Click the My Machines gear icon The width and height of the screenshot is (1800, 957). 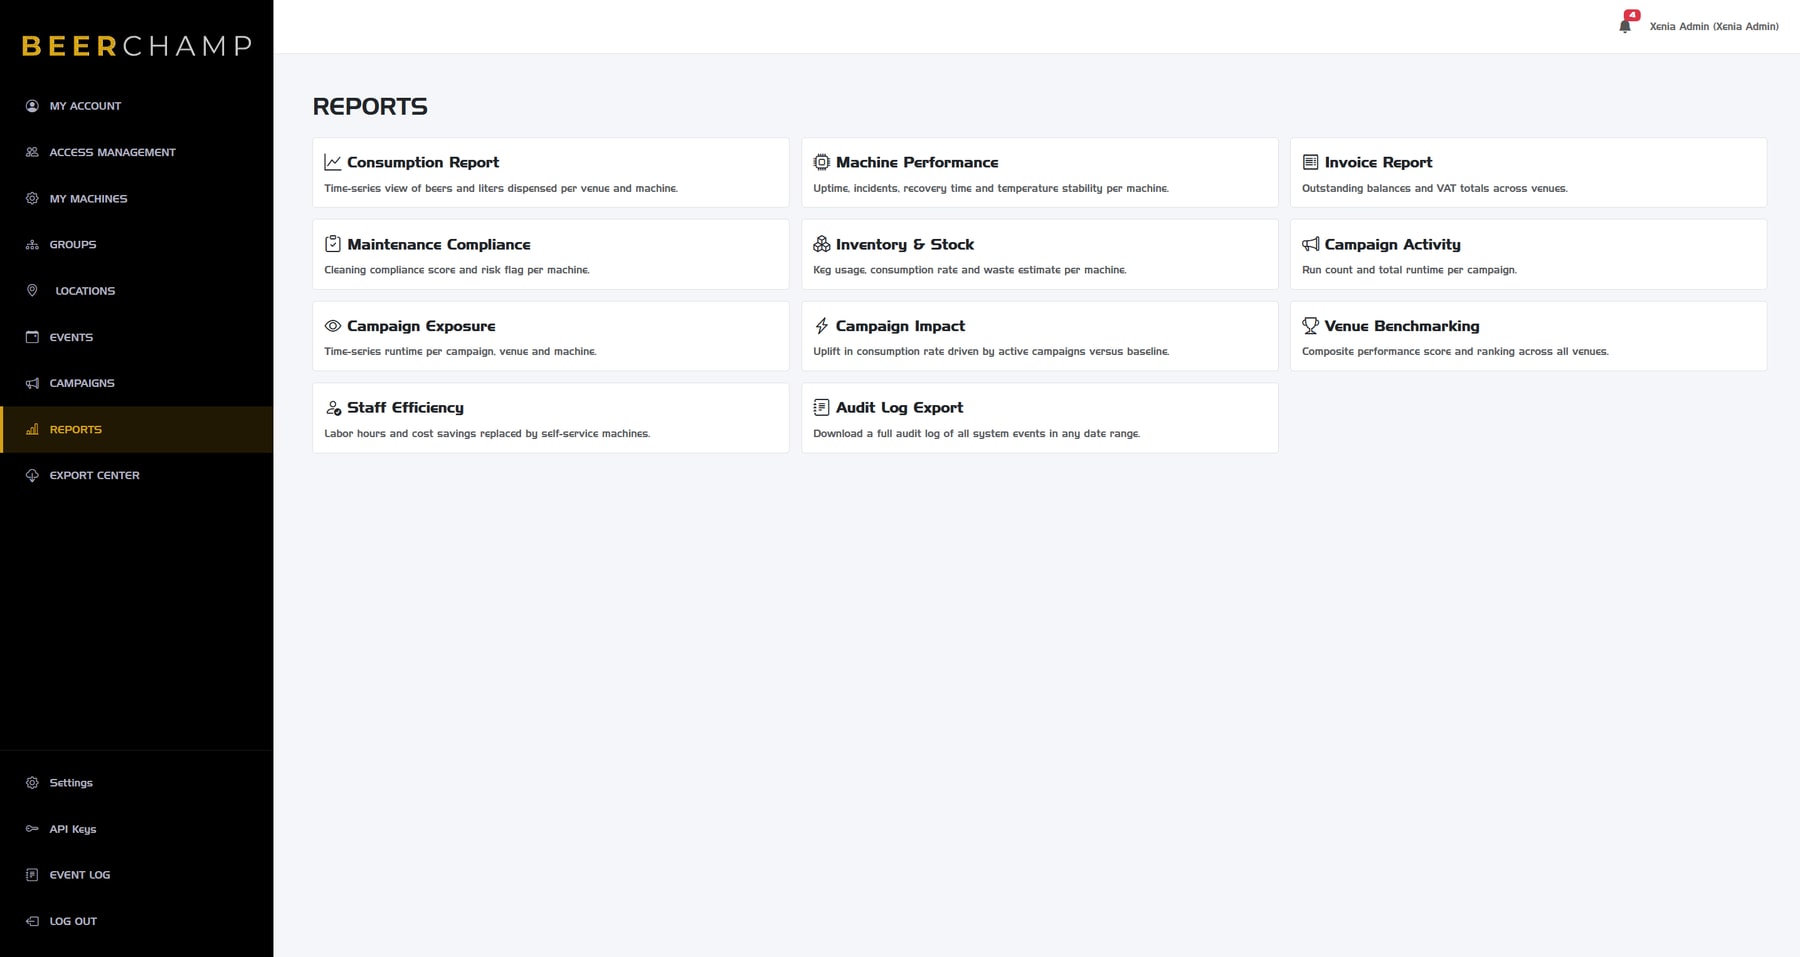point(32,198)
